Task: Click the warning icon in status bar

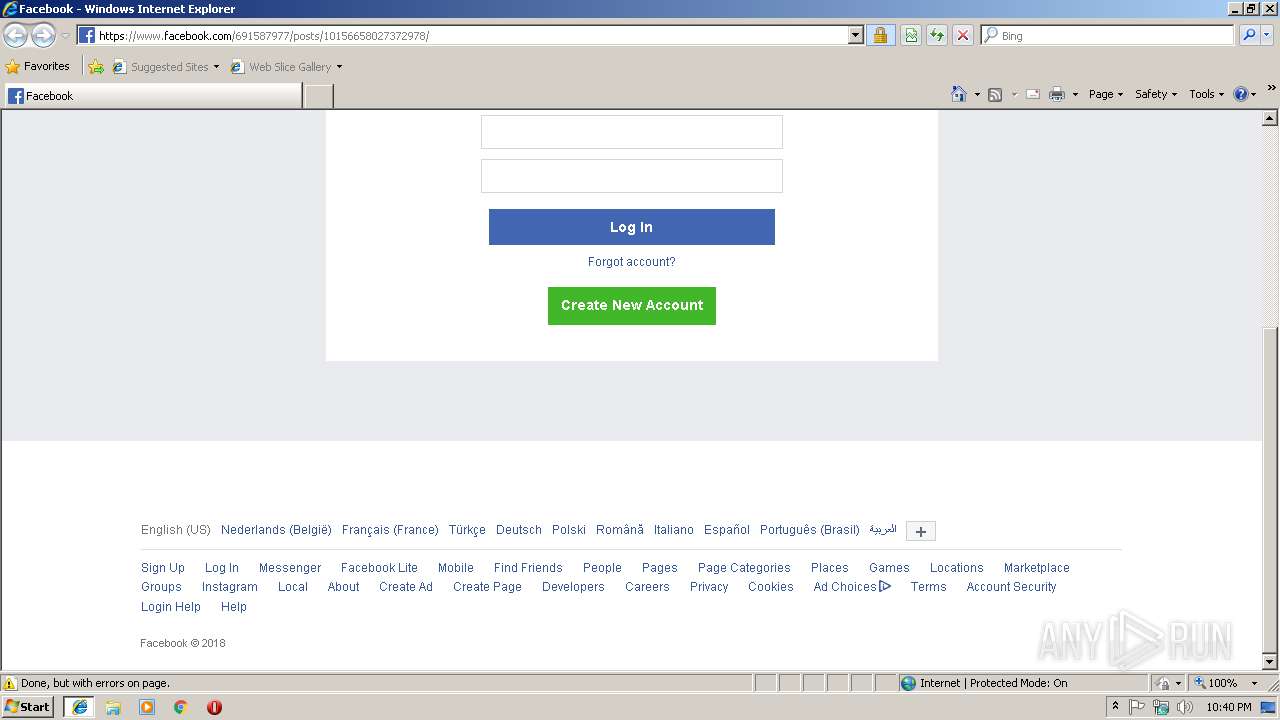Action: pyautogui.click(x=10, y=684)
